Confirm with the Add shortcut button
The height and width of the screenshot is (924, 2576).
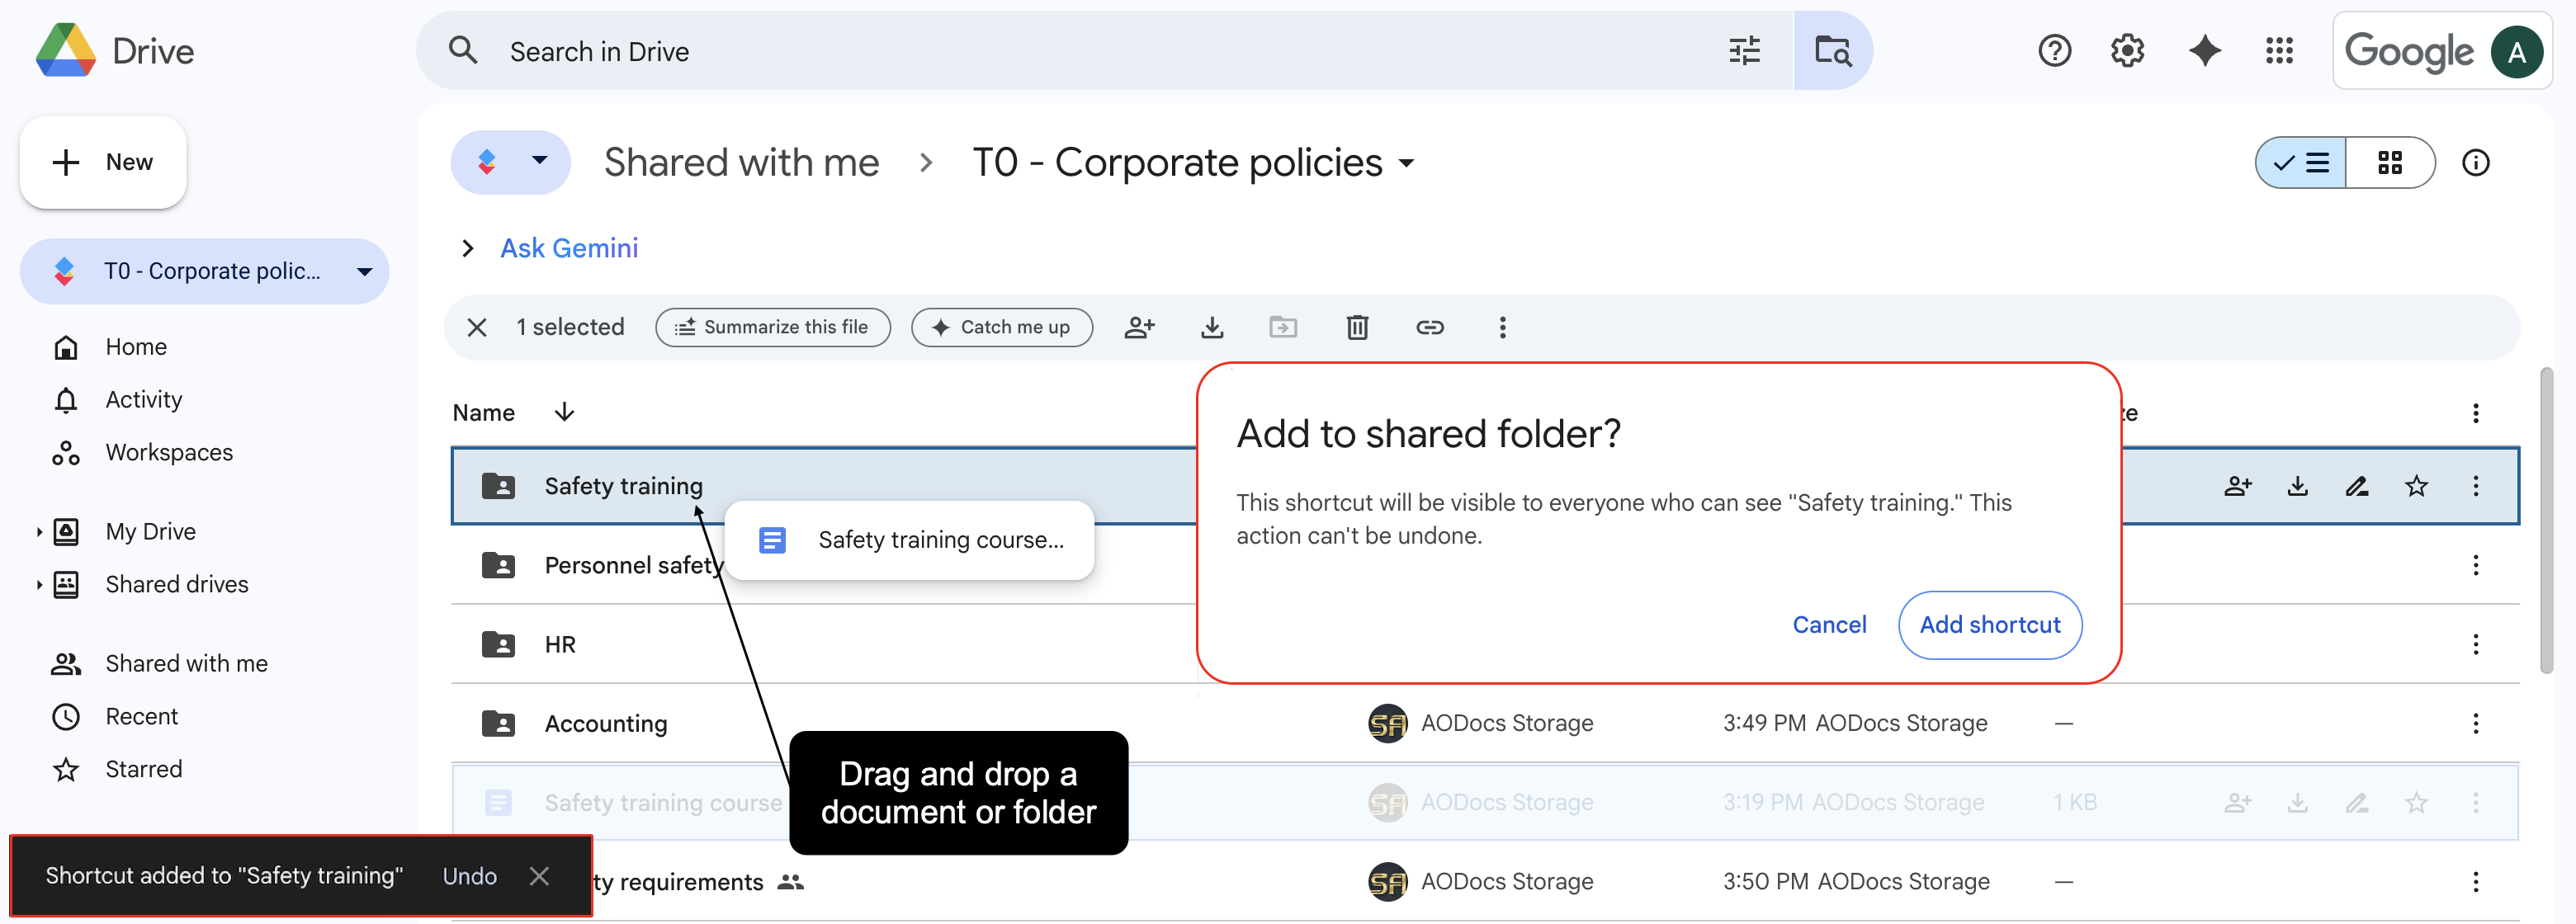tap(1988, 624)
